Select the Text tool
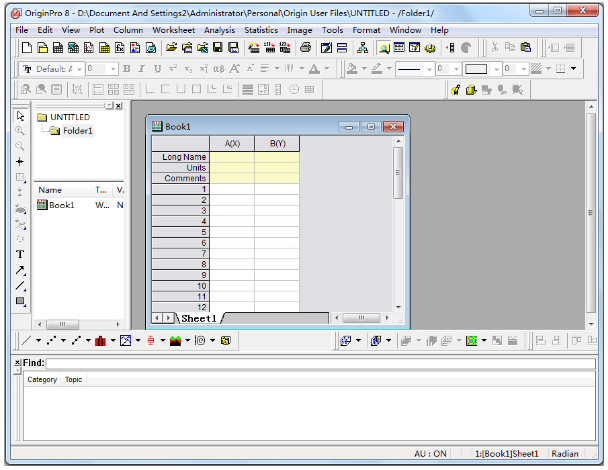The width and height of the screenshot is (608, 470). pos(20,254)
